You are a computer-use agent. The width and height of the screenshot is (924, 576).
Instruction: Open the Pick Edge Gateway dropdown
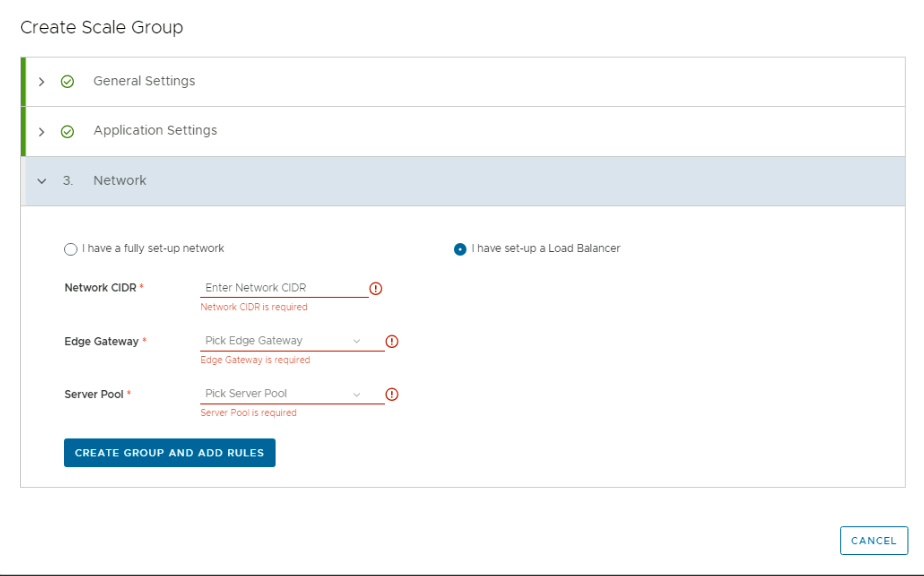280,341
